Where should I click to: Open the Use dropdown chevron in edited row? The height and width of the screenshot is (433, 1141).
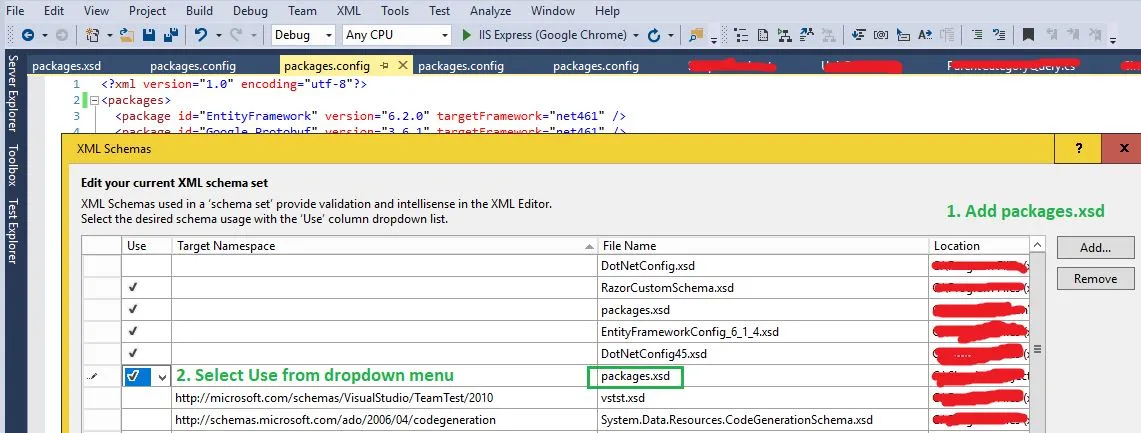(x=162, y=377)
